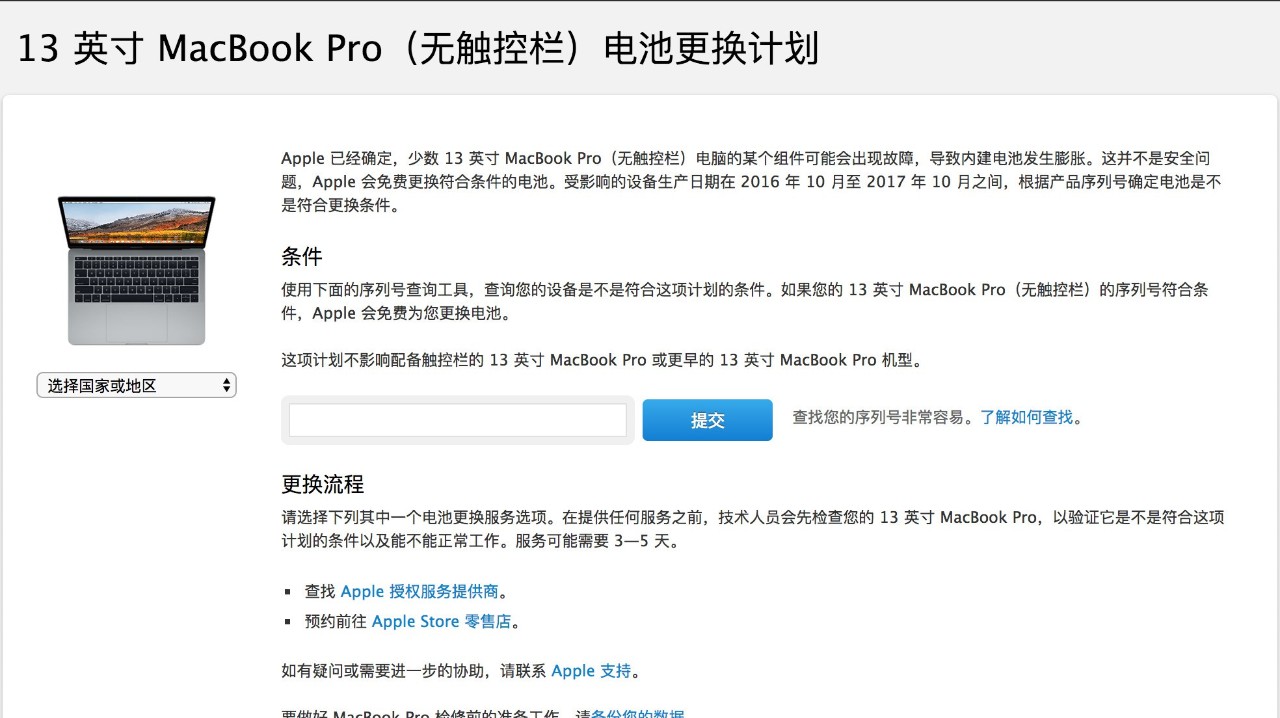Viewport: 1280px width, 718px height.
Task: Click the paragraph starting with 请选择下列其中一个
Action: 752,529
